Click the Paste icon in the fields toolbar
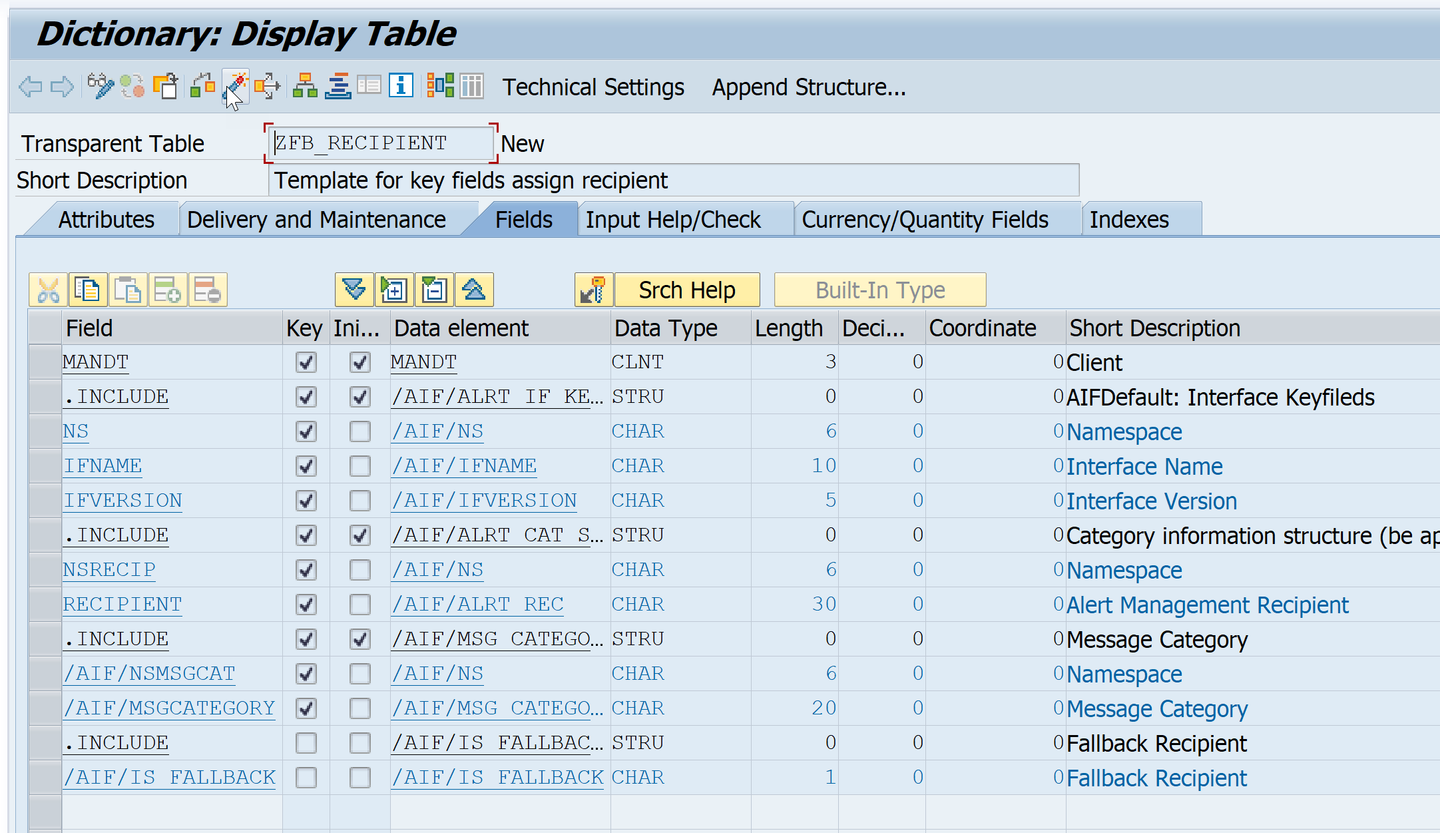This screenshot has height=833, width=1440. click(x=128, y=290)
